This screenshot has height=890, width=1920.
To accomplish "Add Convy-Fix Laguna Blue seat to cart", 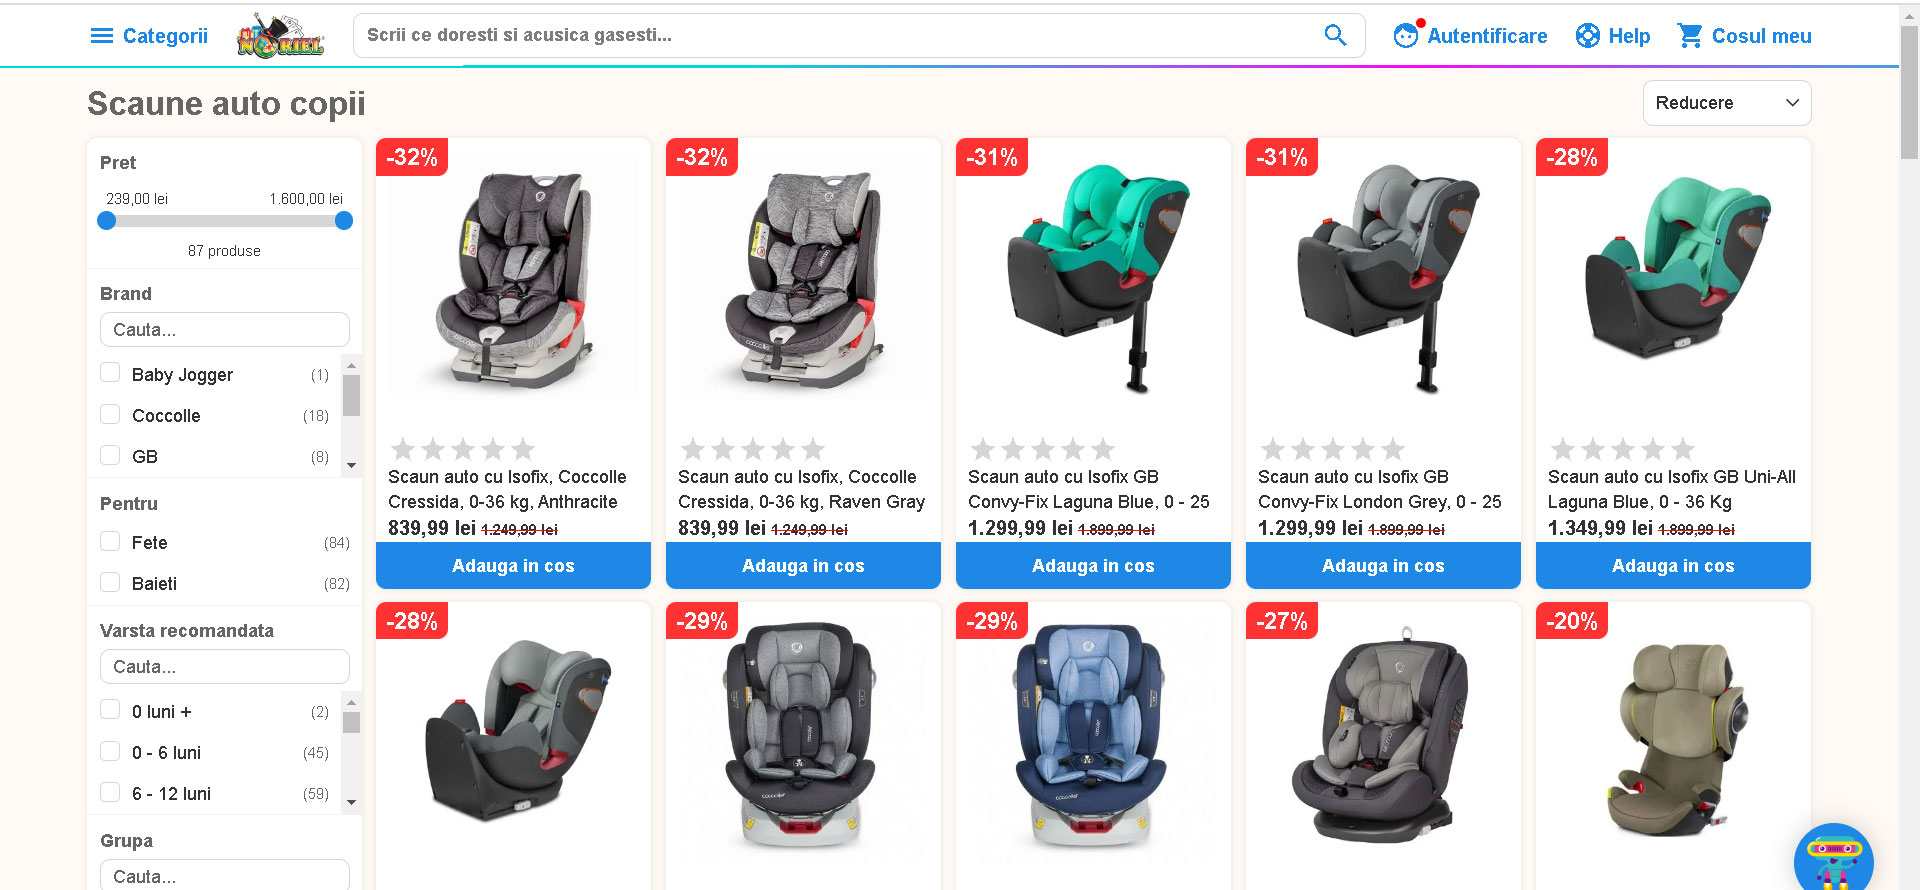I will coord(1093,566).
